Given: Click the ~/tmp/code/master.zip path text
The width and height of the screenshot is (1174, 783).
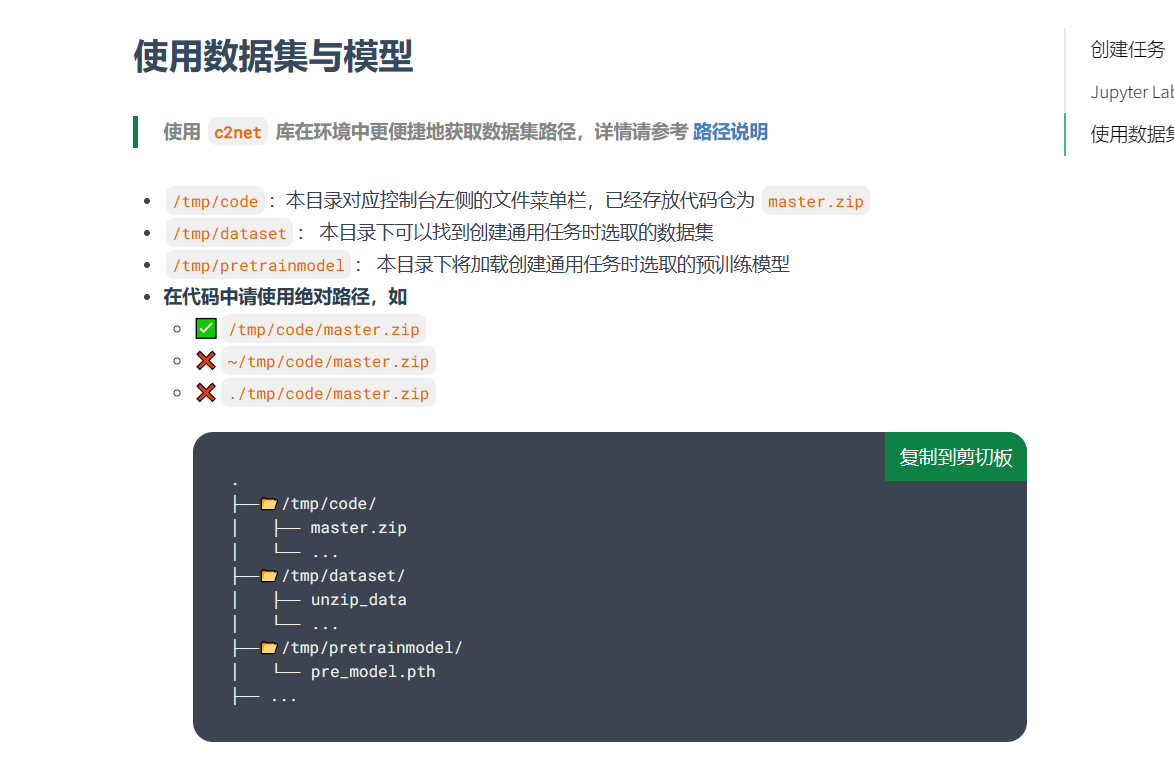Looking at the screenshot, I should pos(328,362).
